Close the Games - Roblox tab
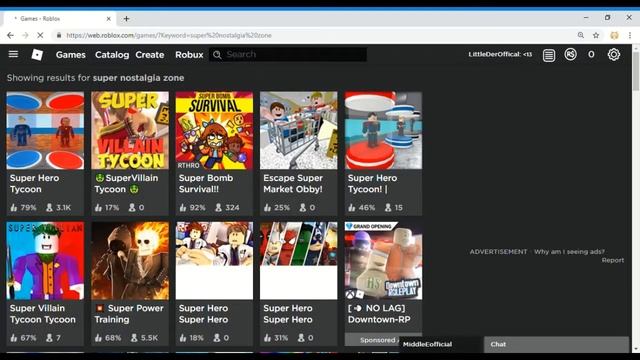Screen dimensions: 640x360 click(x=109, y=19)
